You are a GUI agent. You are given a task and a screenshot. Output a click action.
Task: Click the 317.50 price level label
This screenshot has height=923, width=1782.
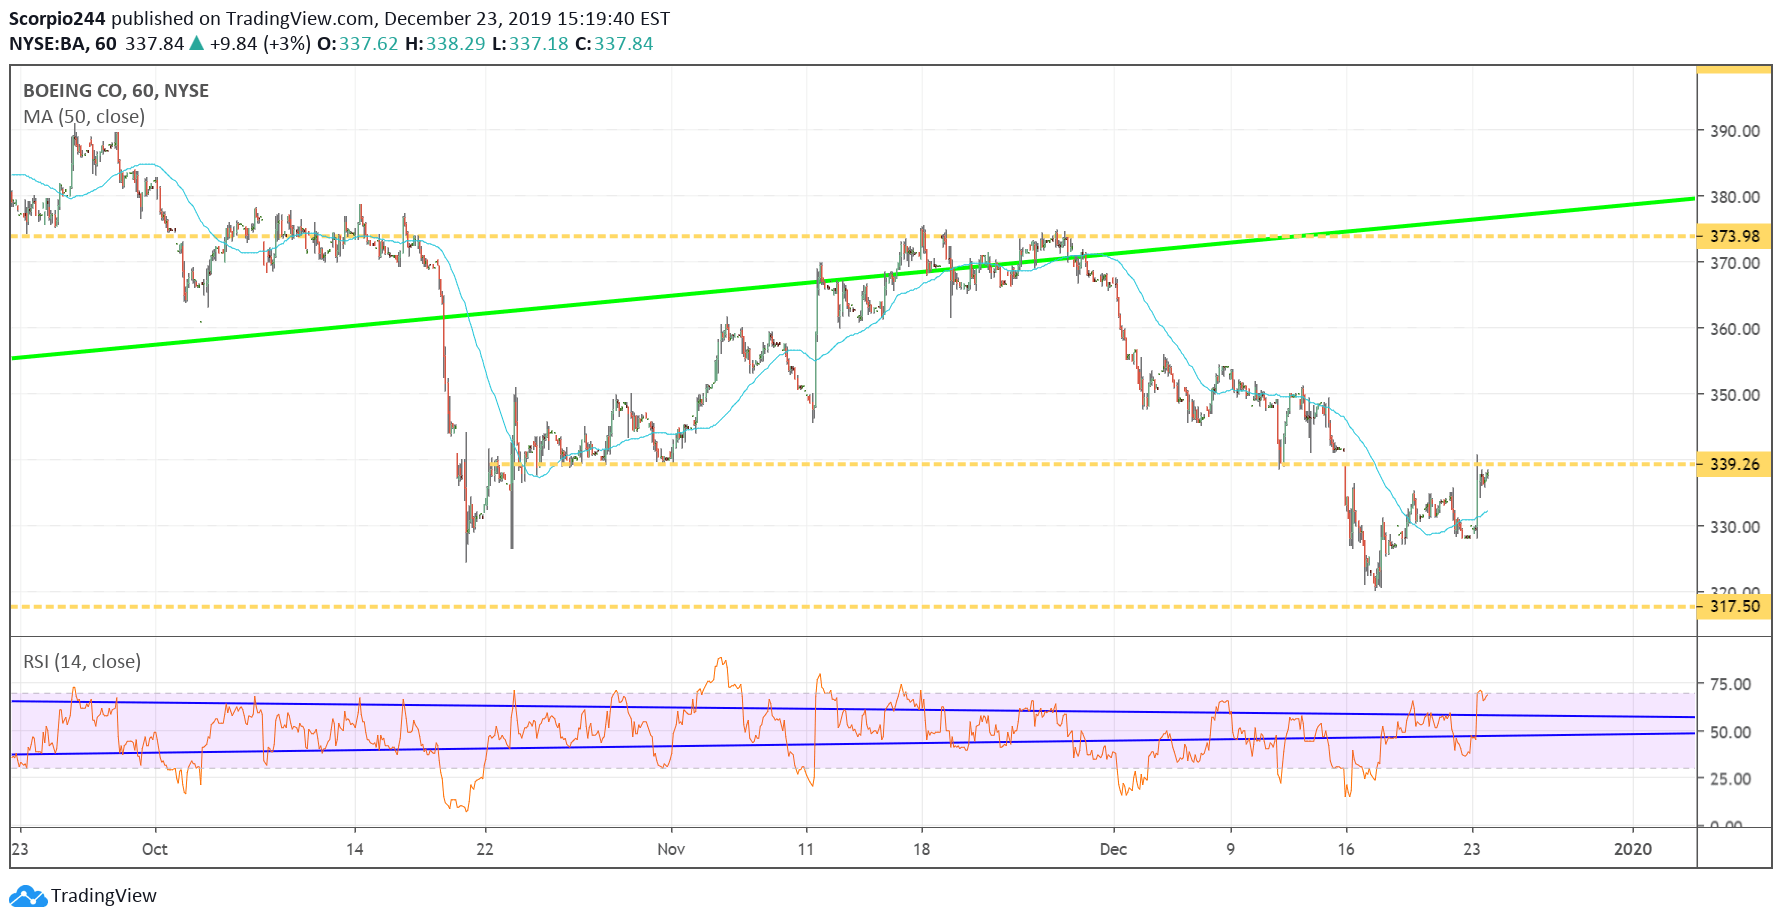pyautogui.click(x=1734, y=606)
